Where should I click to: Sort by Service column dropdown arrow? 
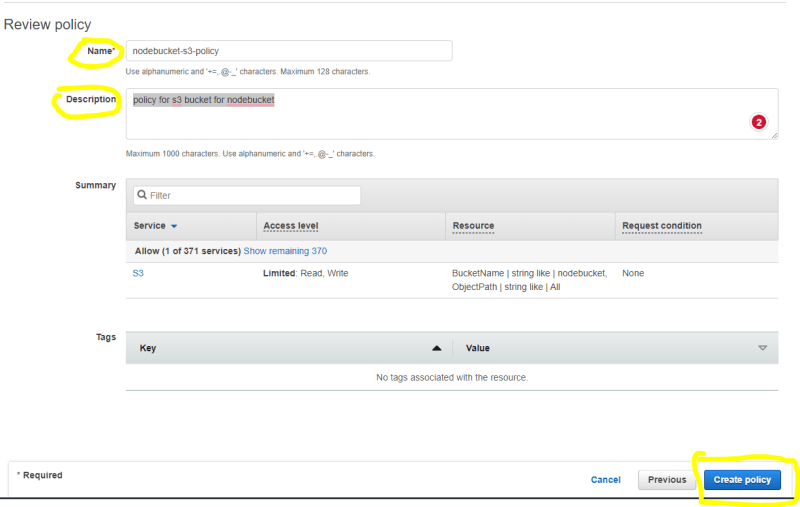(x=174, y=226)
